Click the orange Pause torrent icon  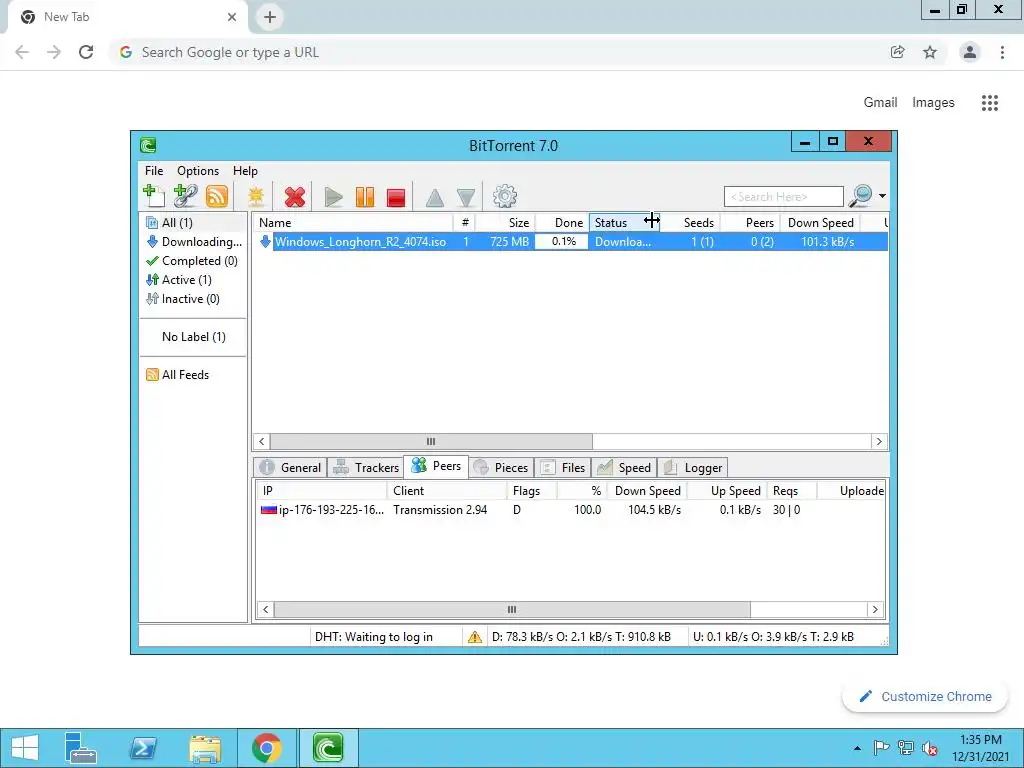[364, 197]
